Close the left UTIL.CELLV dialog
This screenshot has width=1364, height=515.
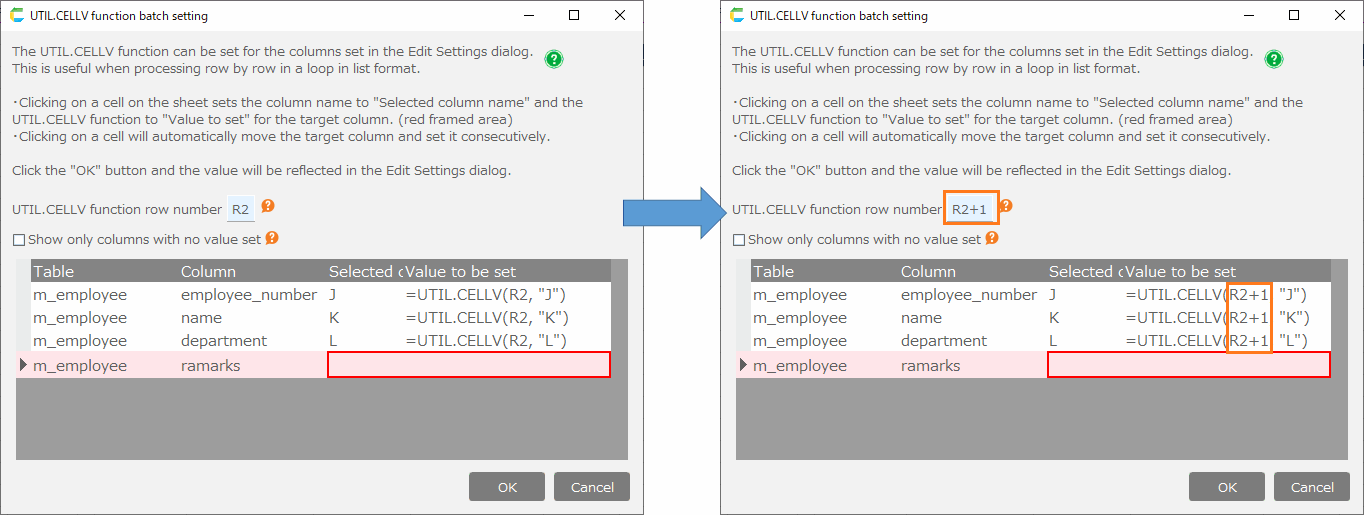[620, 15]
